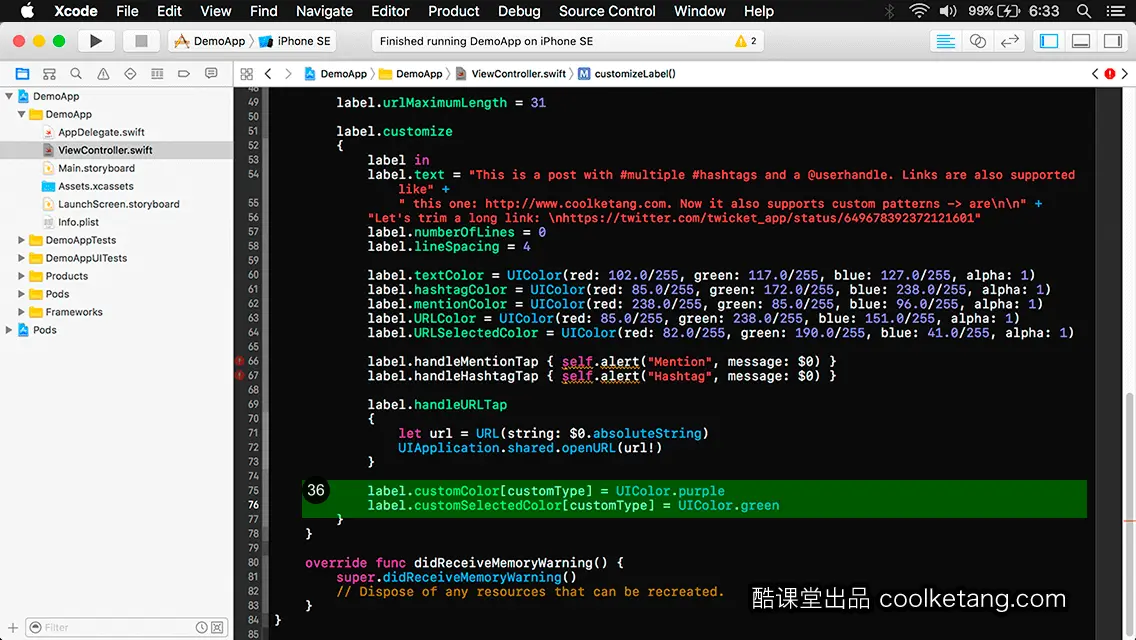Viewport: 1136px width, 640px height.
Task: Click the DemoApp project breadcrumb
Action: coord(335,74)
